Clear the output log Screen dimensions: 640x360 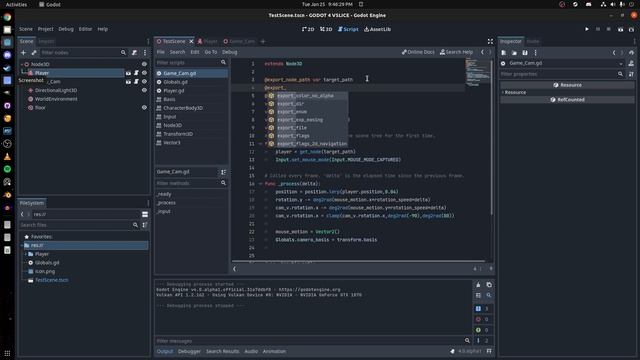478,284
